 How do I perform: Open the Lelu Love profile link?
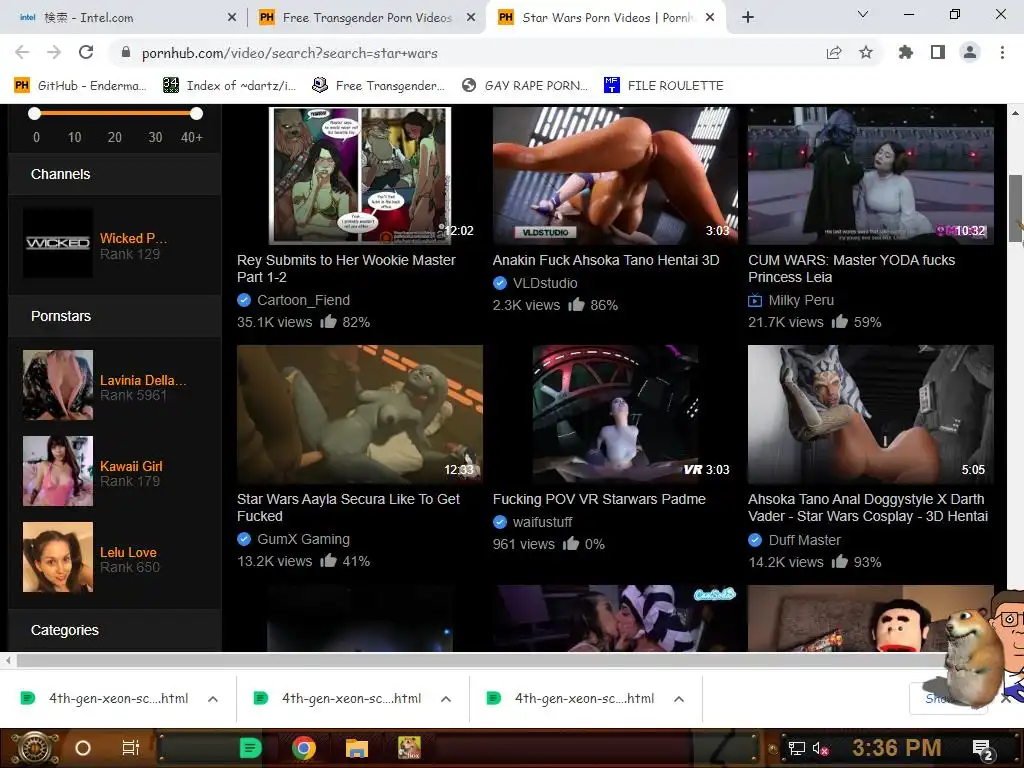click(128, 552)
